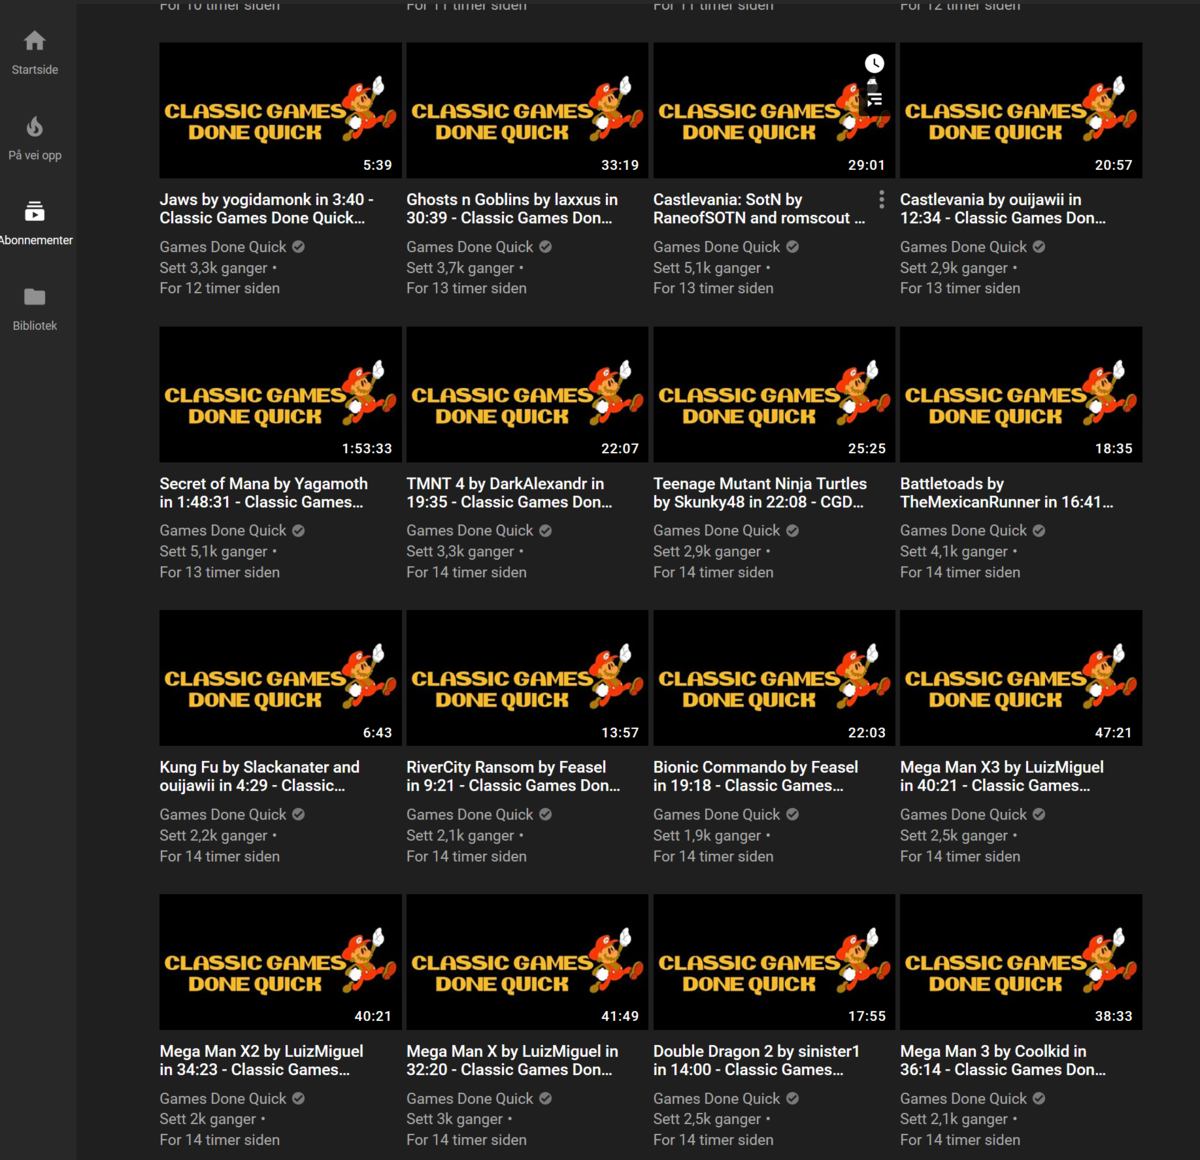Open three-dot menu for Castlevania: SotN video
The image size is (1200, 1160).
pyautogui.click(x=881, y=200)
